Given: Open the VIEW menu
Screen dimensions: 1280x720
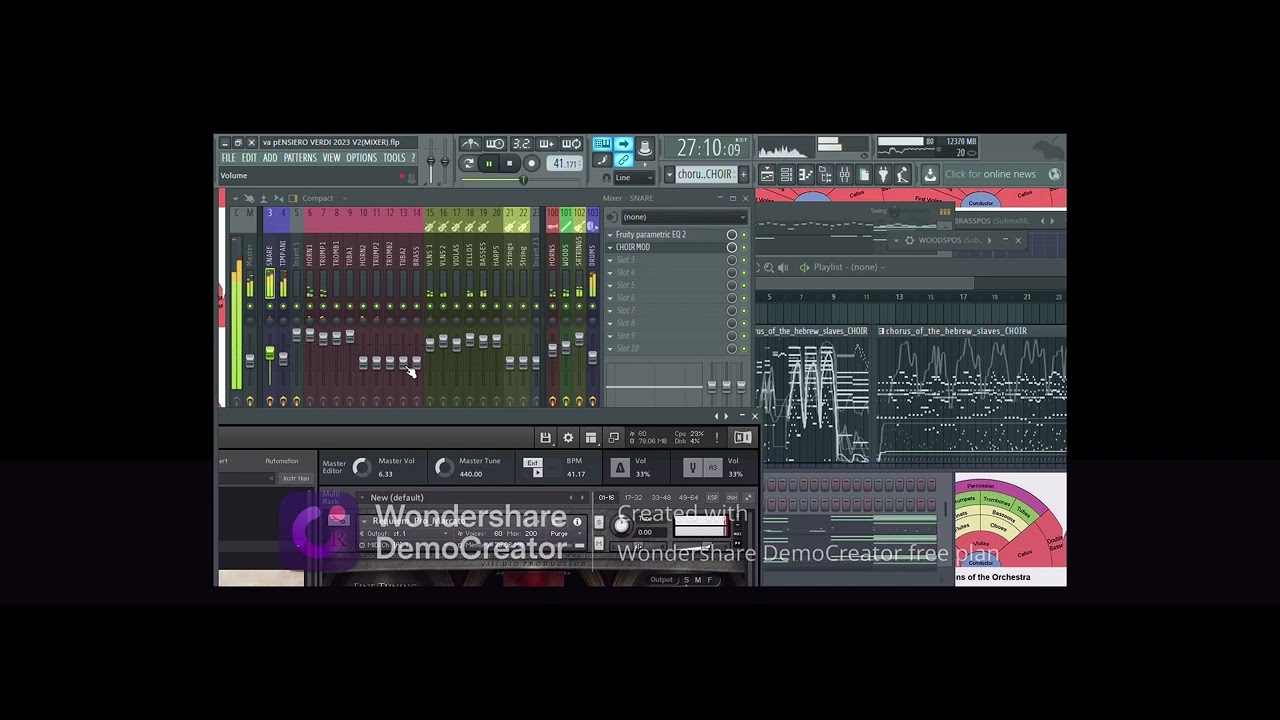Looking at the screenshot, I should pyautogui.click(x=331, y=158).
